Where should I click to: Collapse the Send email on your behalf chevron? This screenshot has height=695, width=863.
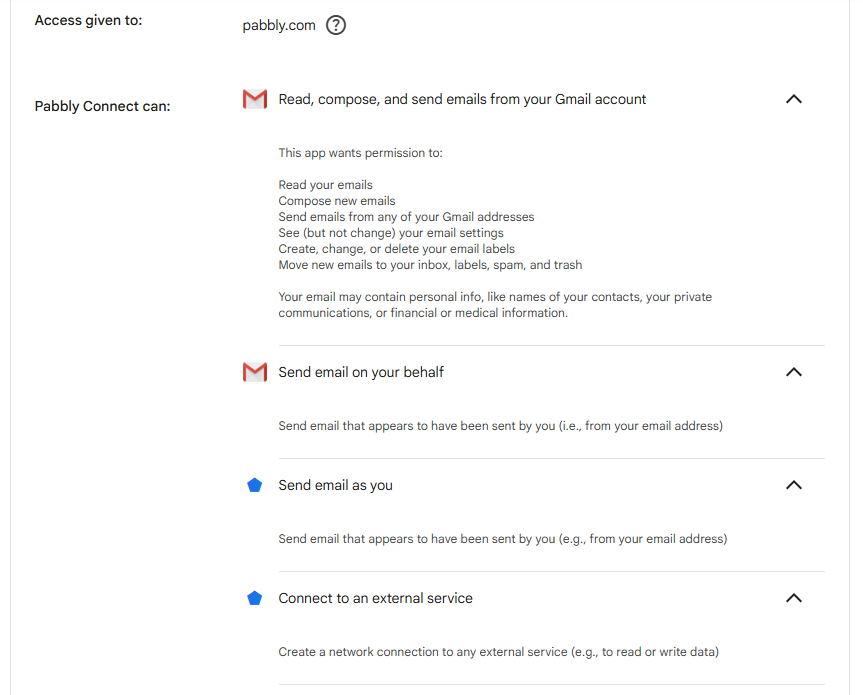coord(794,372)
